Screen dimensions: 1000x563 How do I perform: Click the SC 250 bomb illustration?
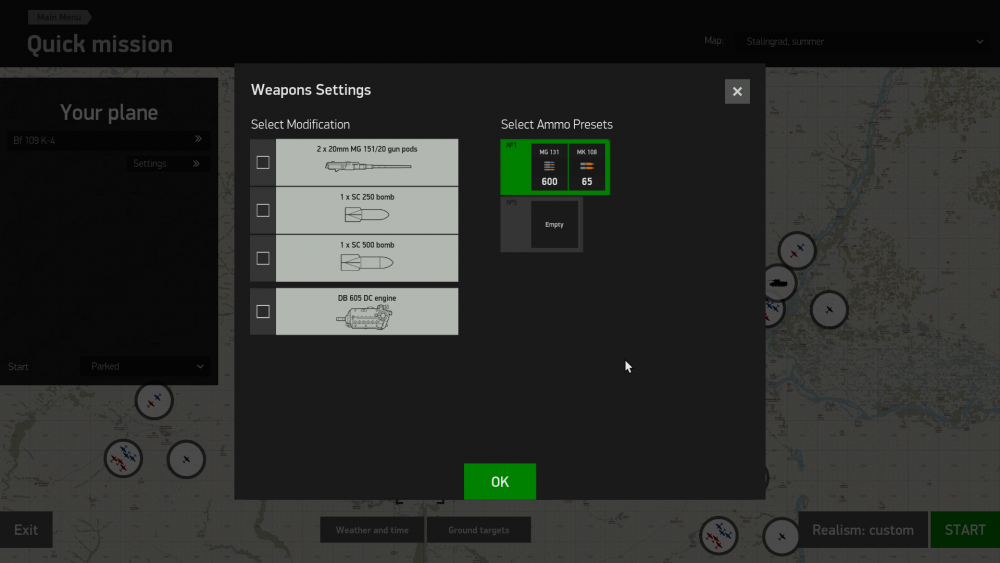click(x=367, y=215)
